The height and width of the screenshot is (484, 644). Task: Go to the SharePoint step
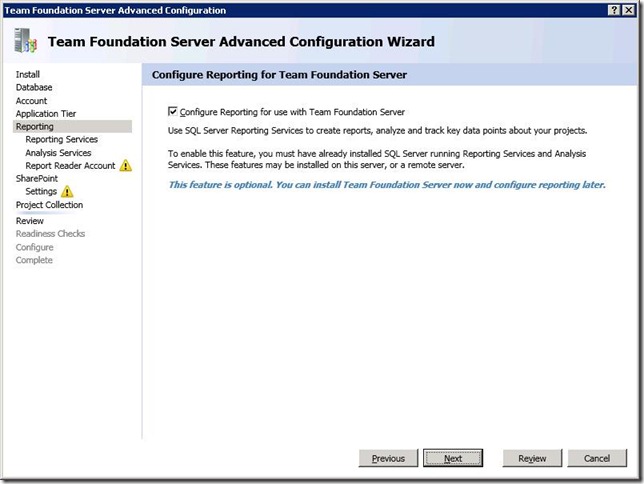click(x=37, y=178)
